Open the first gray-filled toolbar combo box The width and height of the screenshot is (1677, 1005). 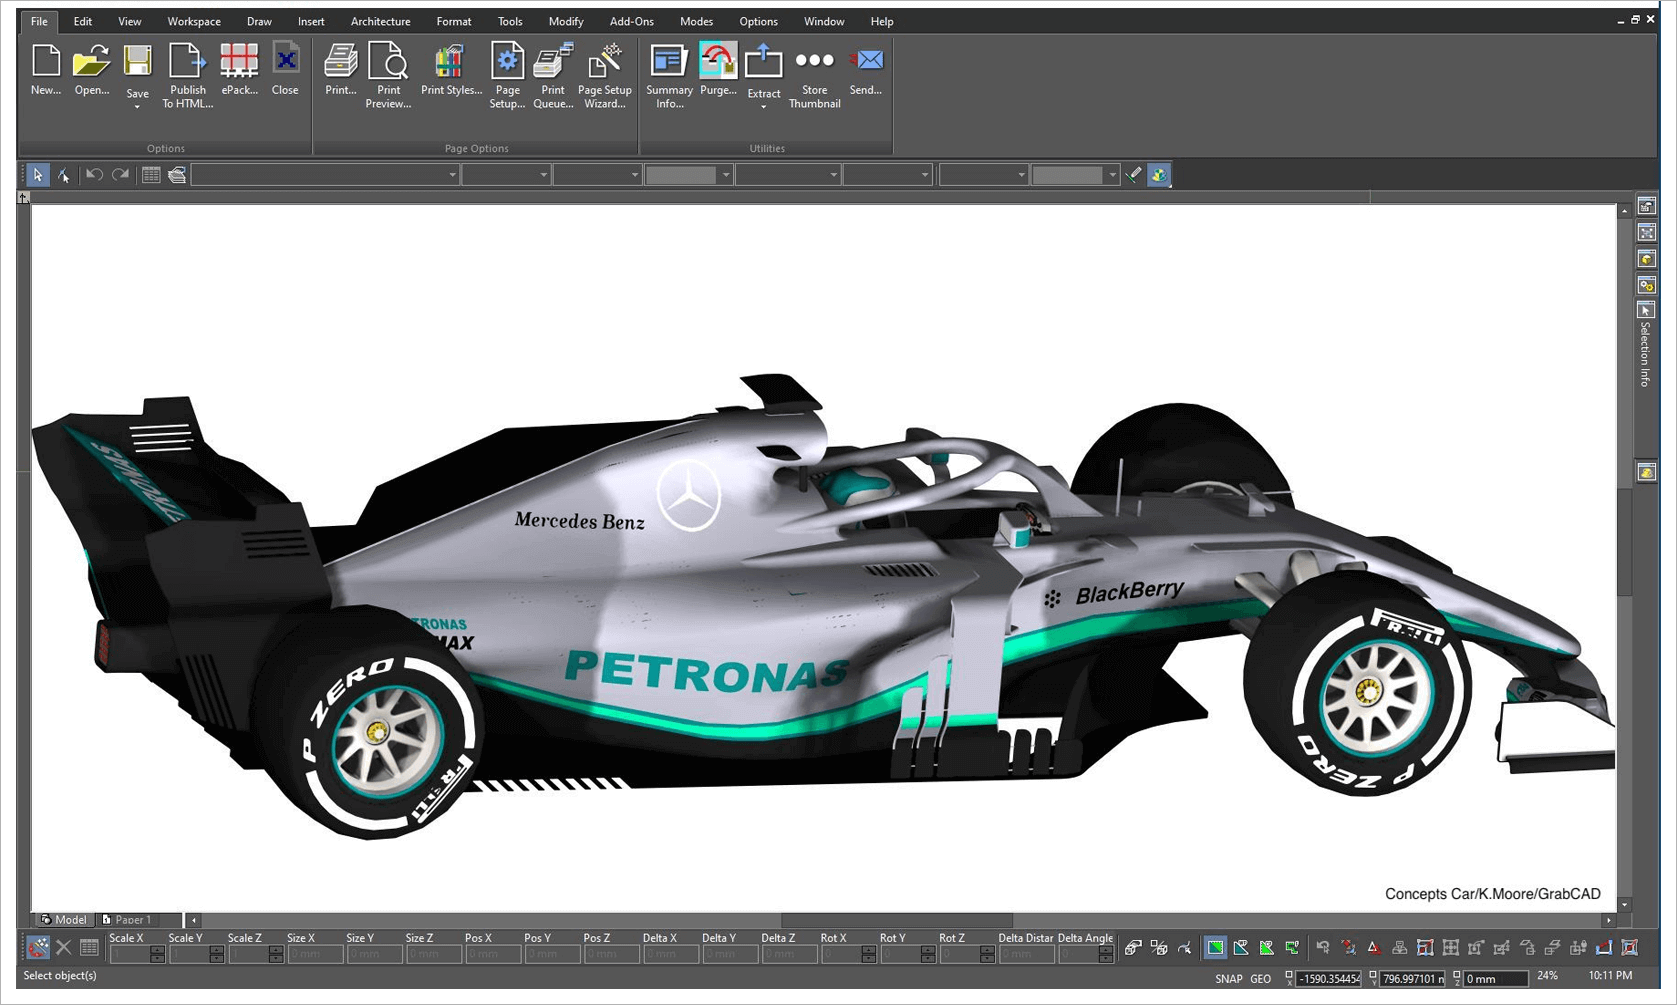coord(689,175)
